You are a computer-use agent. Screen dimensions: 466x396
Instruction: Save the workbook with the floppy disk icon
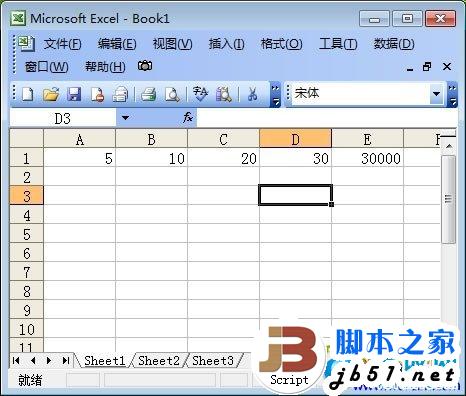(x=74, y=94)
